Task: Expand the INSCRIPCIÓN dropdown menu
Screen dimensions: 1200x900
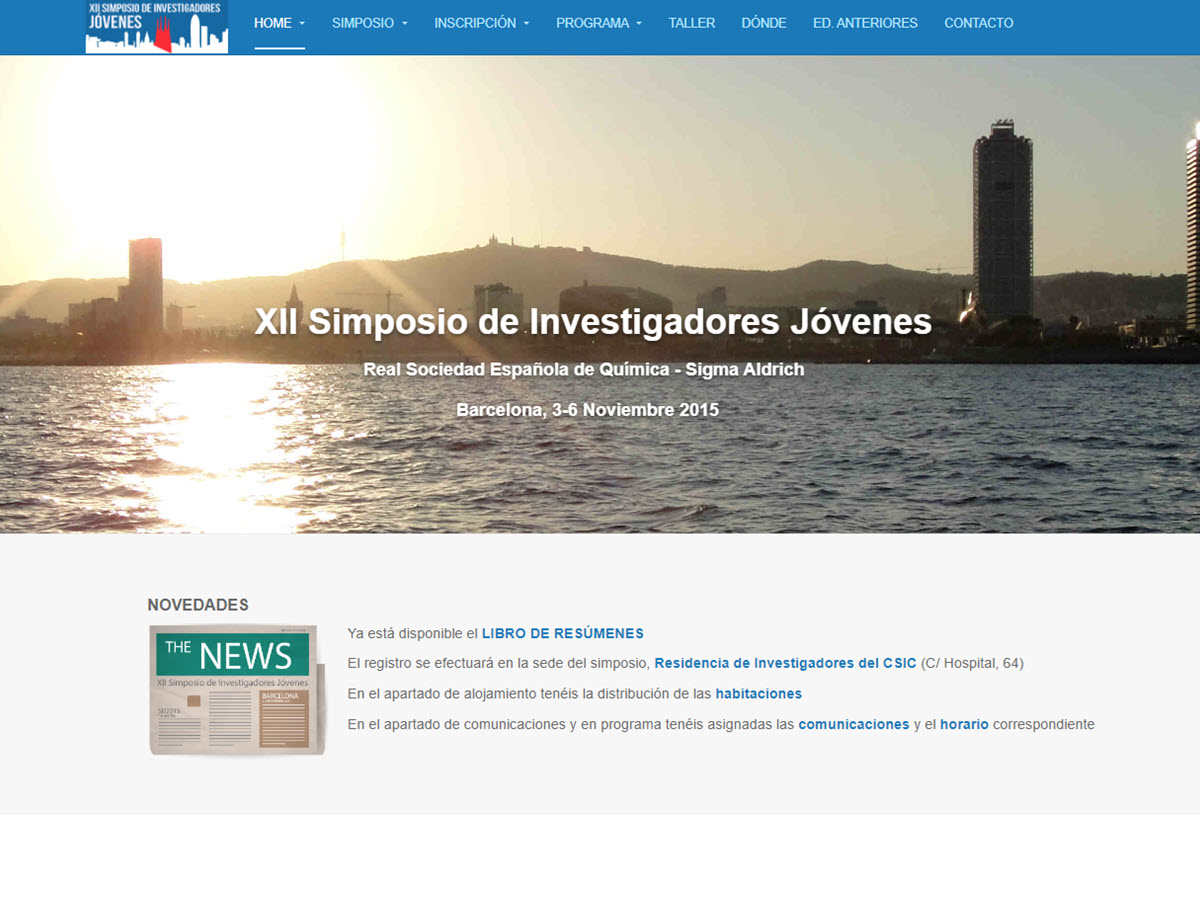Action: pyautogui.click(x=481, y=23)
